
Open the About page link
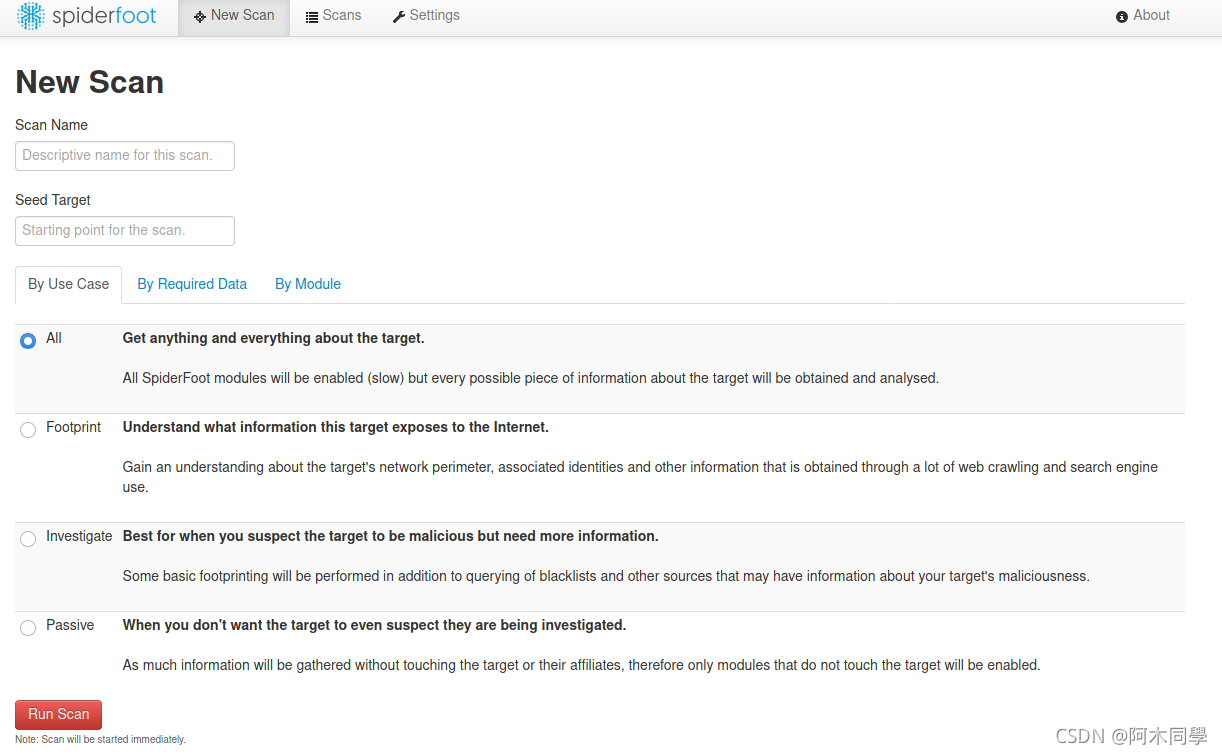click(x=1143, y=16)
